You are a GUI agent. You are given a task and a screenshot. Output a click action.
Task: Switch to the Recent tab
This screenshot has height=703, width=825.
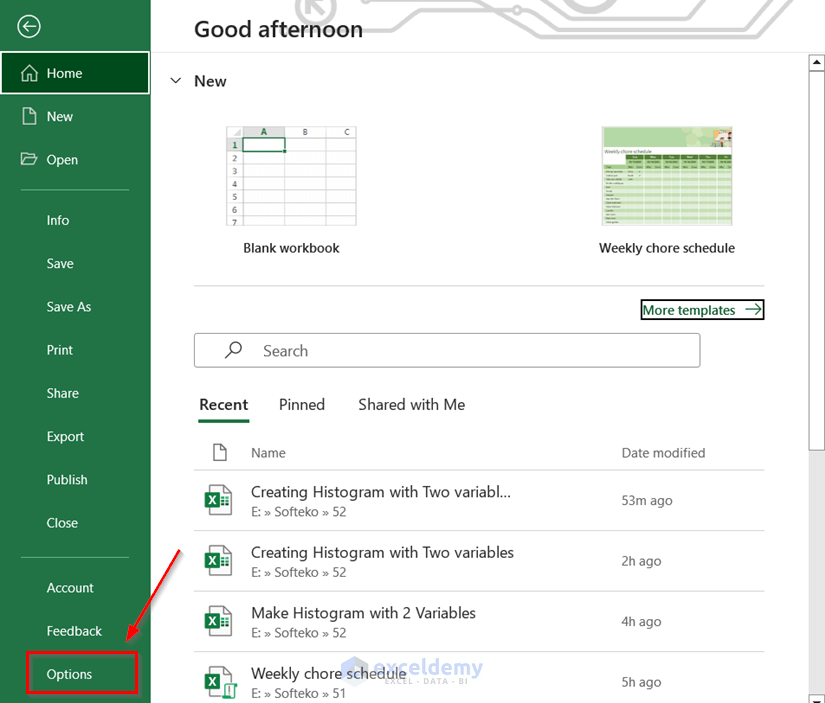(x=224, y=404)
